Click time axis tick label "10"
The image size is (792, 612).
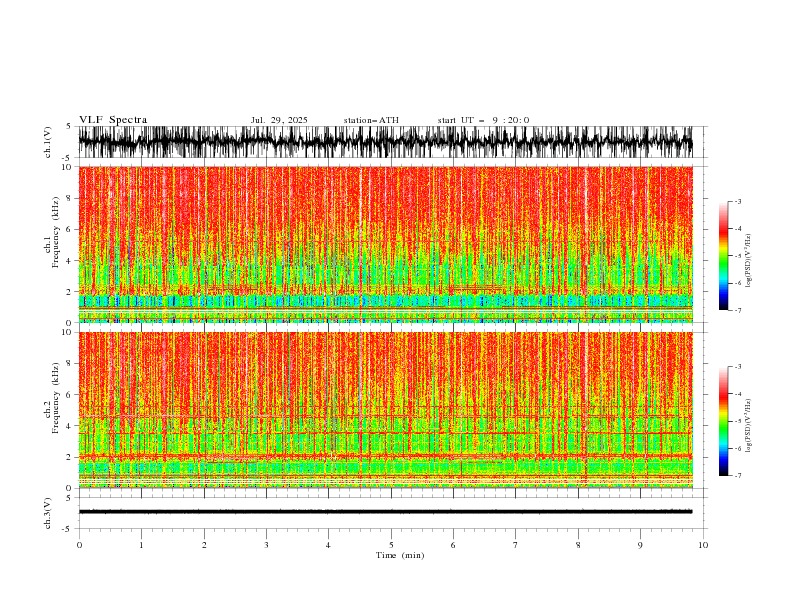click(703, 545)
